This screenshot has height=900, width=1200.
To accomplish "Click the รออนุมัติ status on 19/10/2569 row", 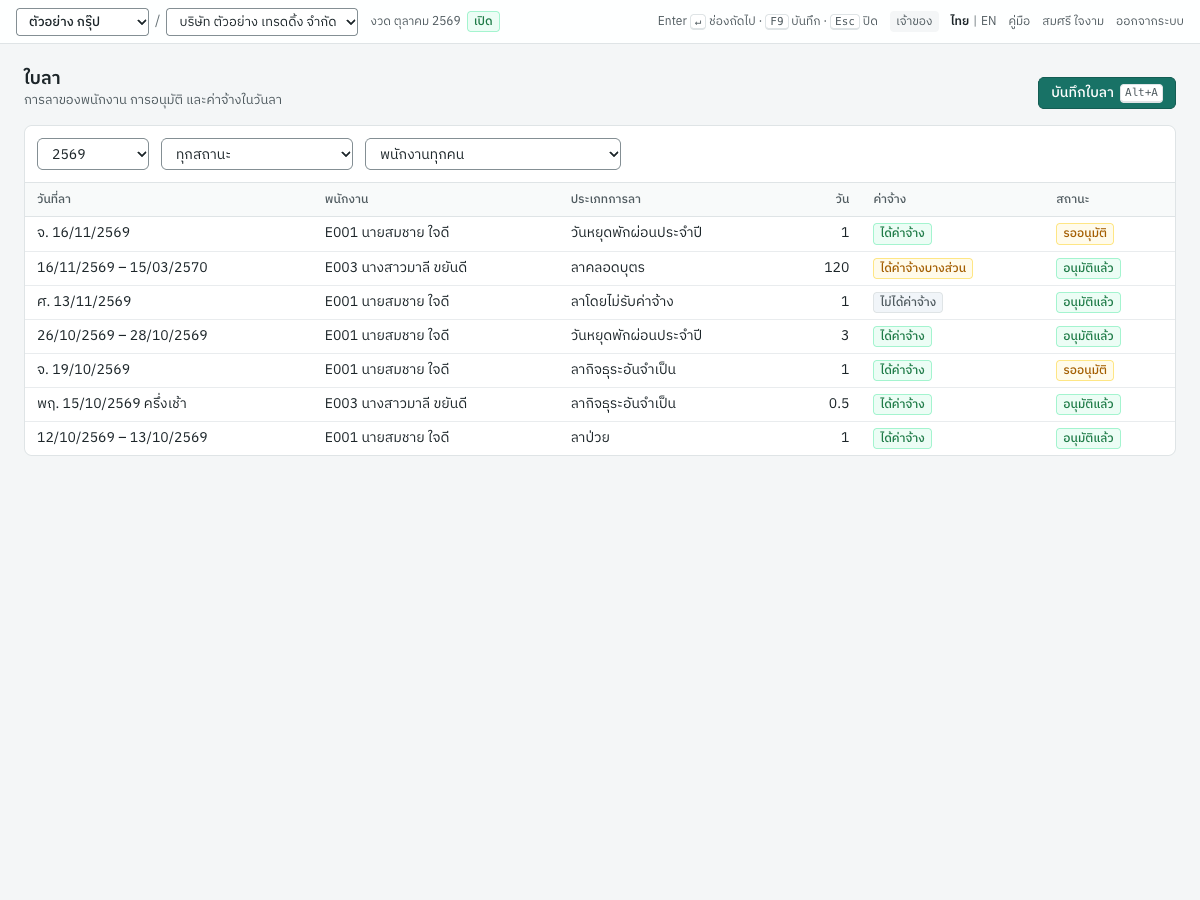I will 1085,370.
